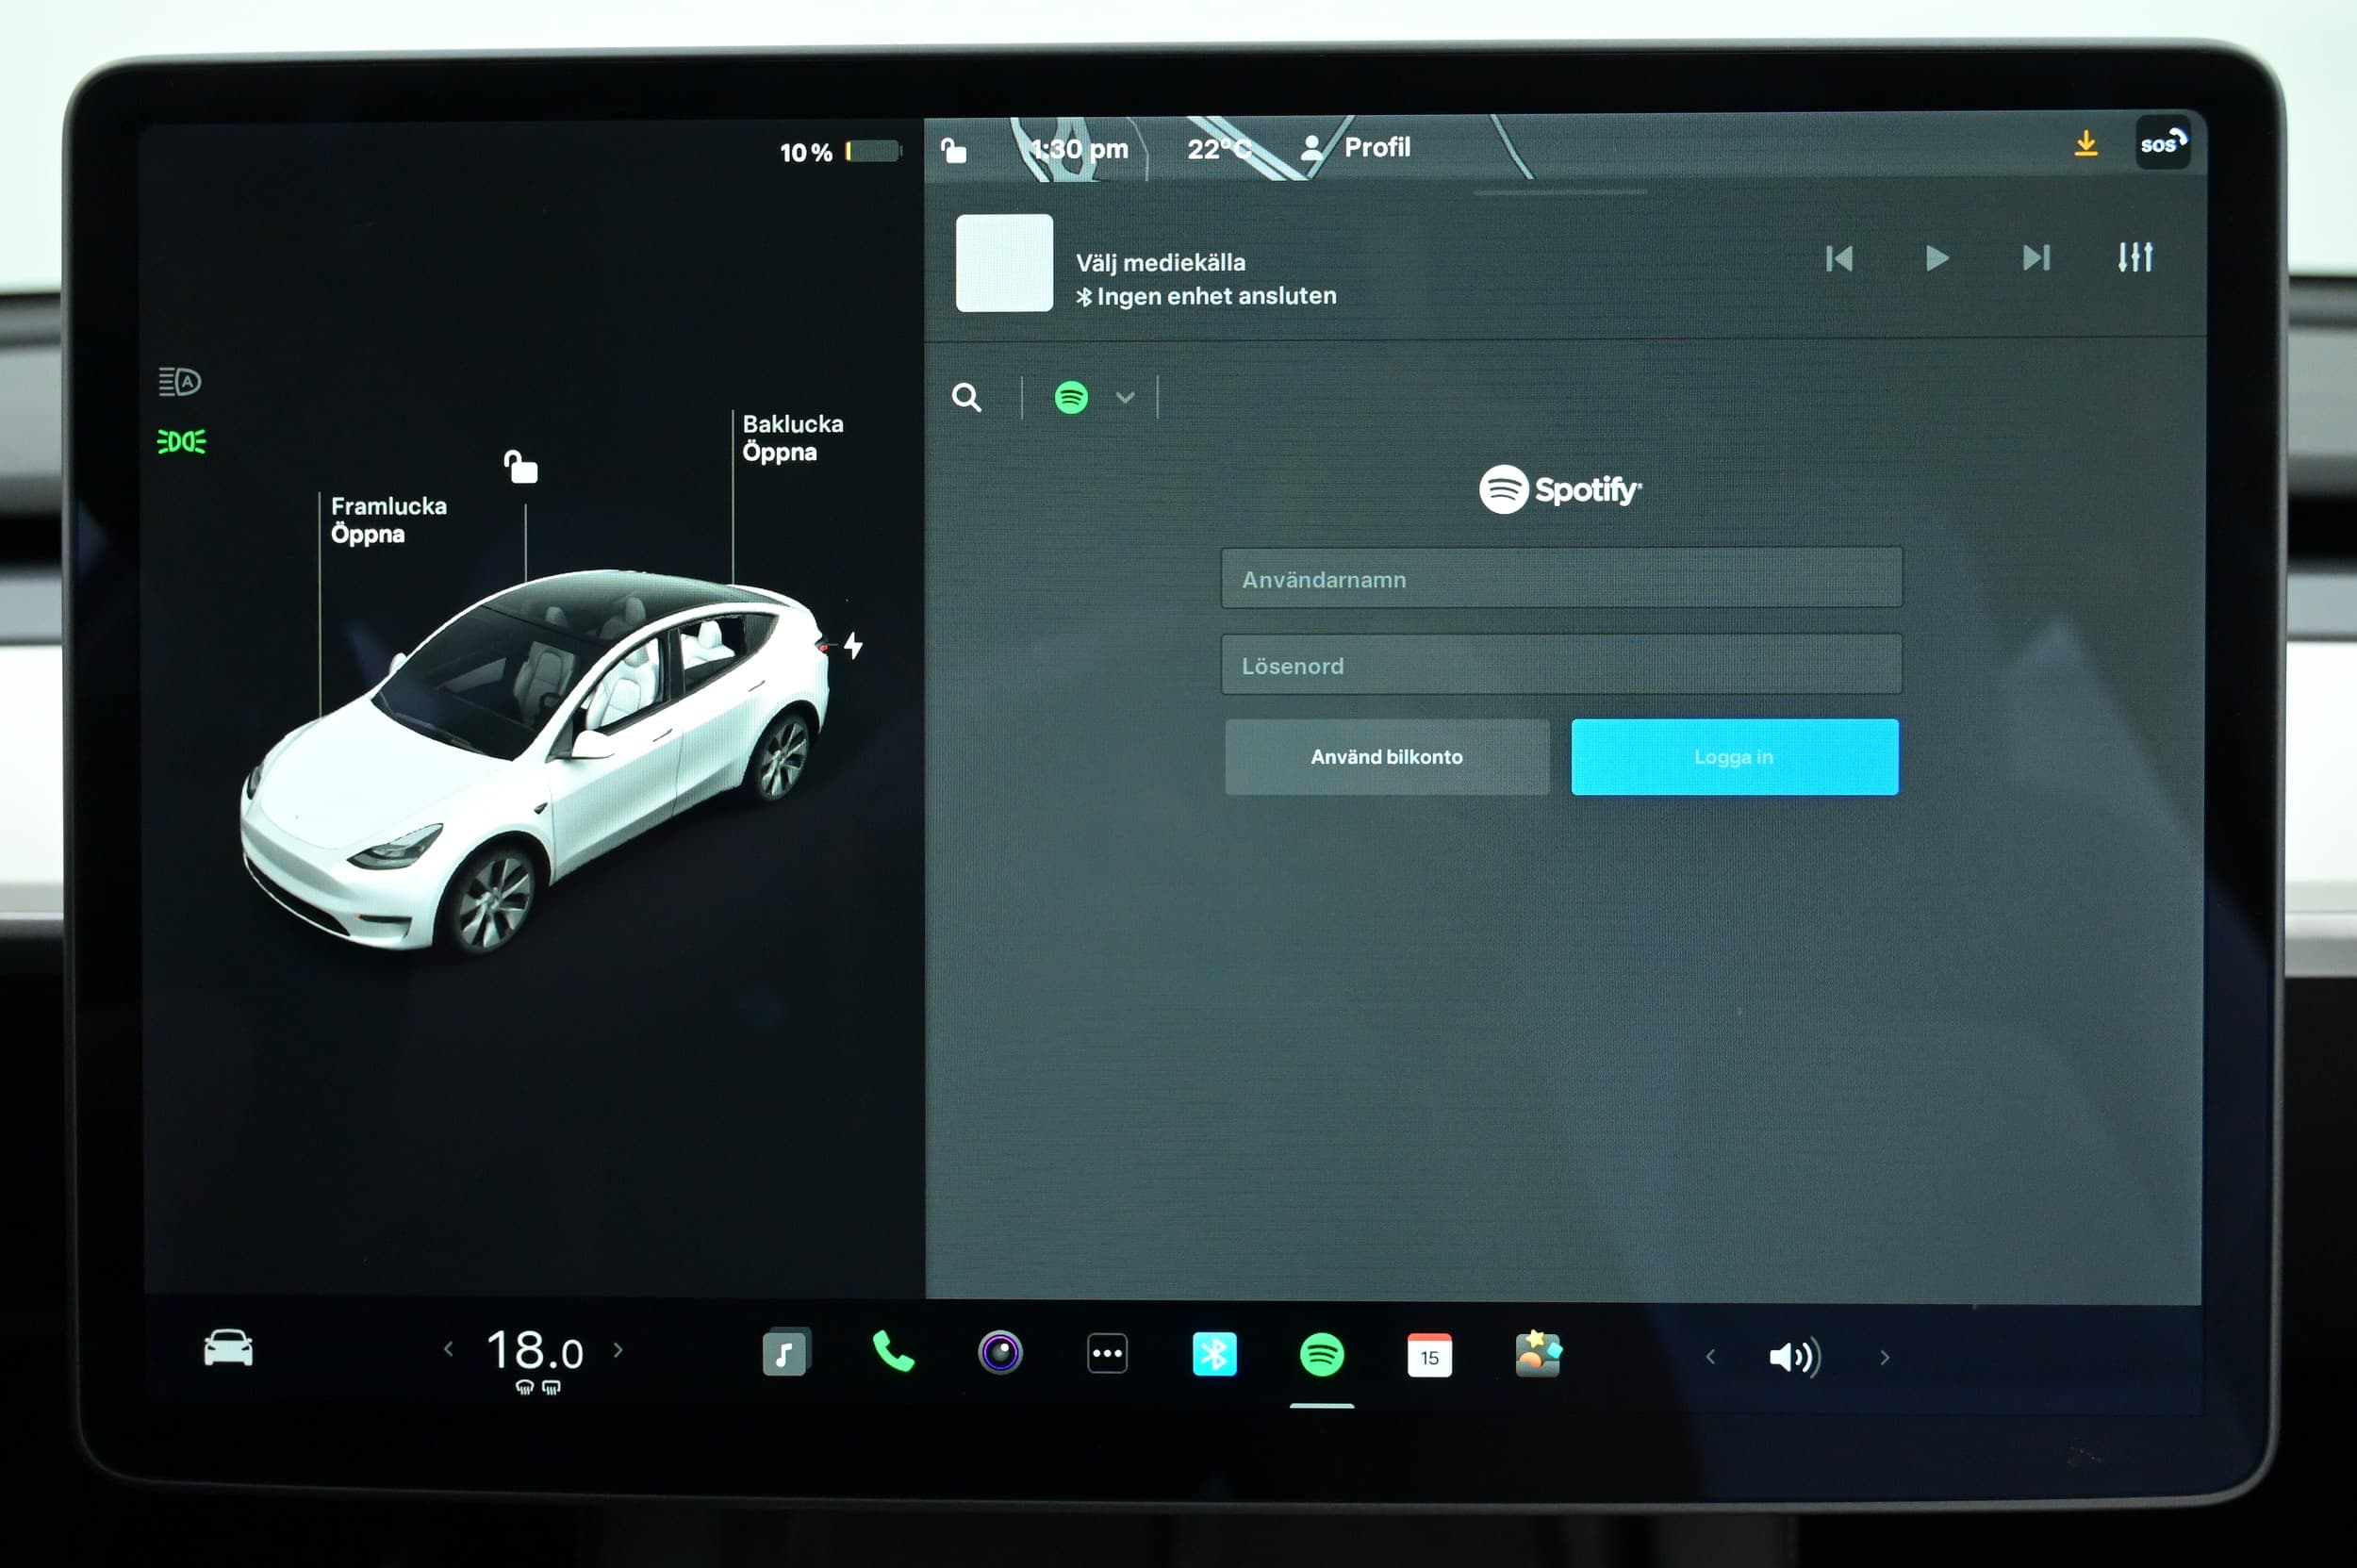Launch the dashcam camera app
The width and height of the screenshot is (2357, 1568).
tap(1000, 1353)
